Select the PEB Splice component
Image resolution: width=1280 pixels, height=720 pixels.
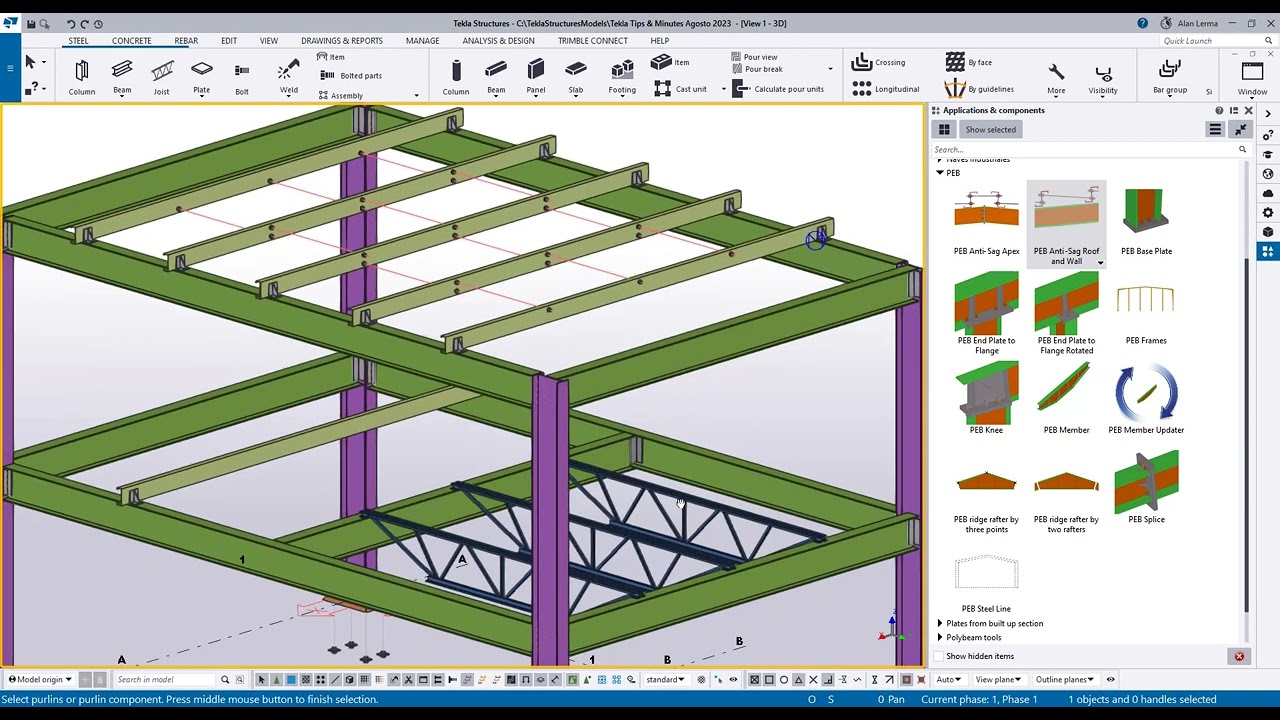point(1146,489)
